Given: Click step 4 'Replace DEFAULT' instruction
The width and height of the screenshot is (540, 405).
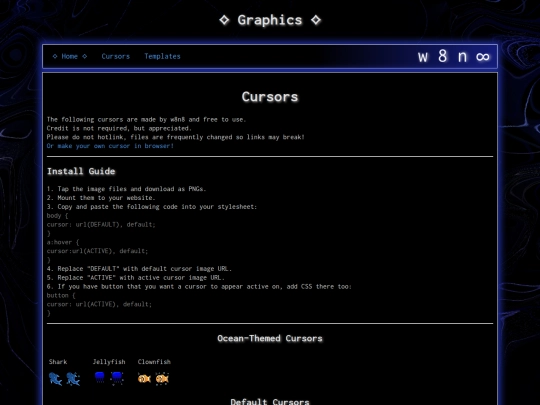Looking at the screenshot, I should pyautogui.click(x=139, y=269).
